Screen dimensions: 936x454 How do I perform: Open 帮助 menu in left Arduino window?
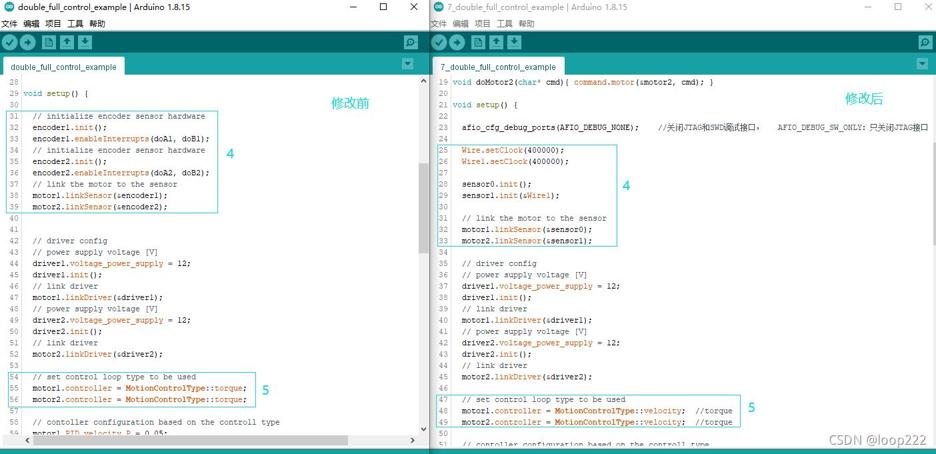coord(97,24)
